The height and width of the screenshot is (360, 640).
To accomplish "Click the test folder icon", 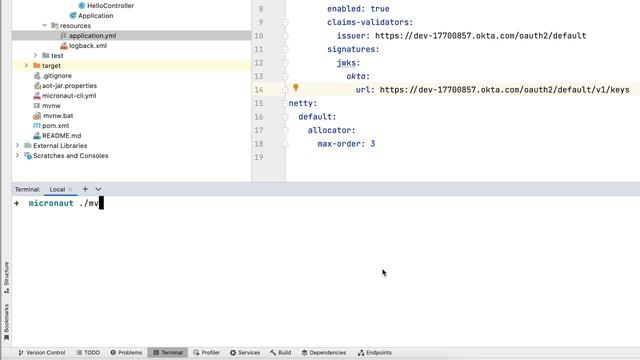I will point(46,56).
